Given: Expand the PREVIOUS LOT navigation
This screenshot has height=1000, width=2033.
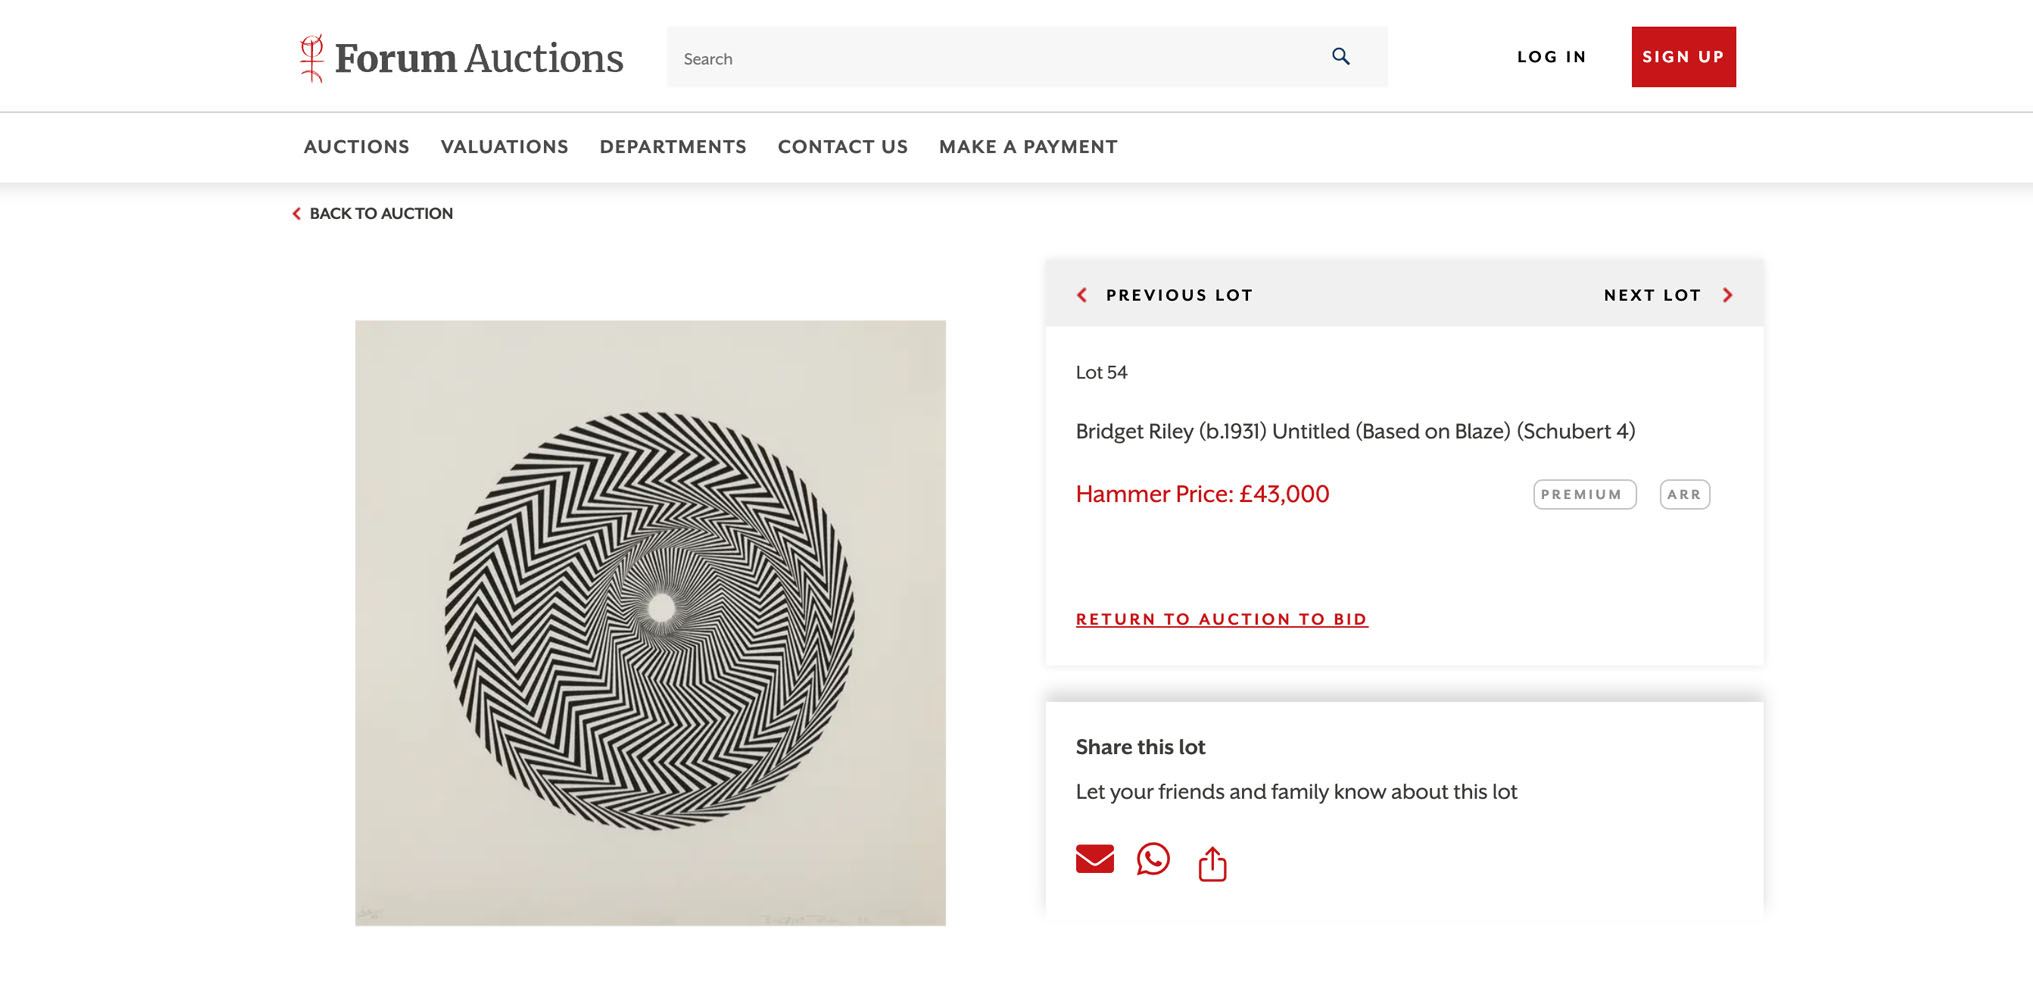Looking at the screenshot, I should click(x=1178, y=294).
